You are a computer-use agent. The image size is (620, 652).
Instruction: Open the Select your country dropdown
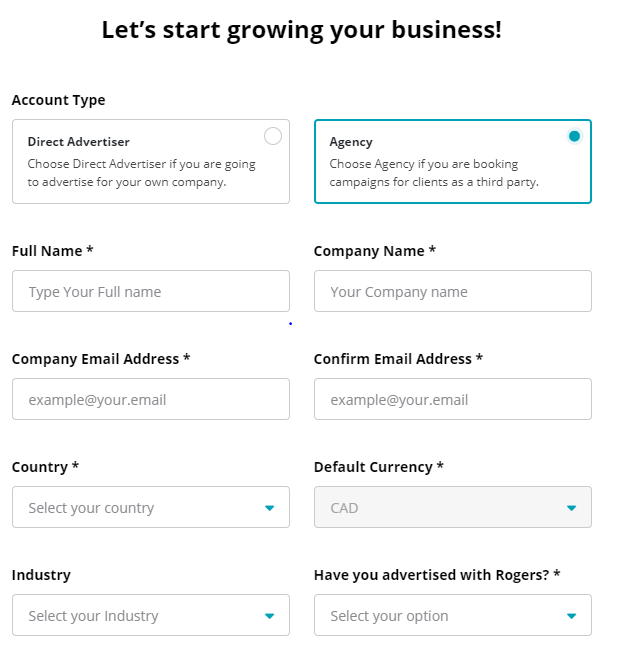140,507
